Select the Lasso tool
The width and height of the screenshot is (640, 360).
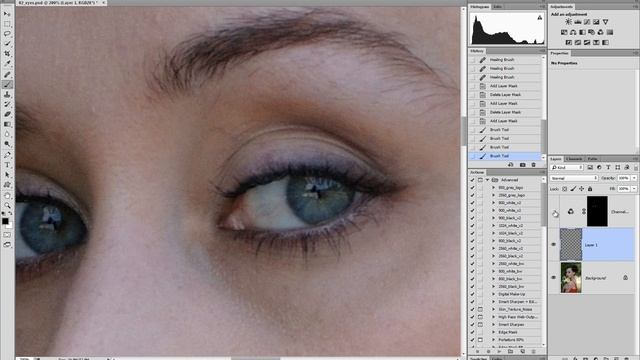[x=7, y=34]
